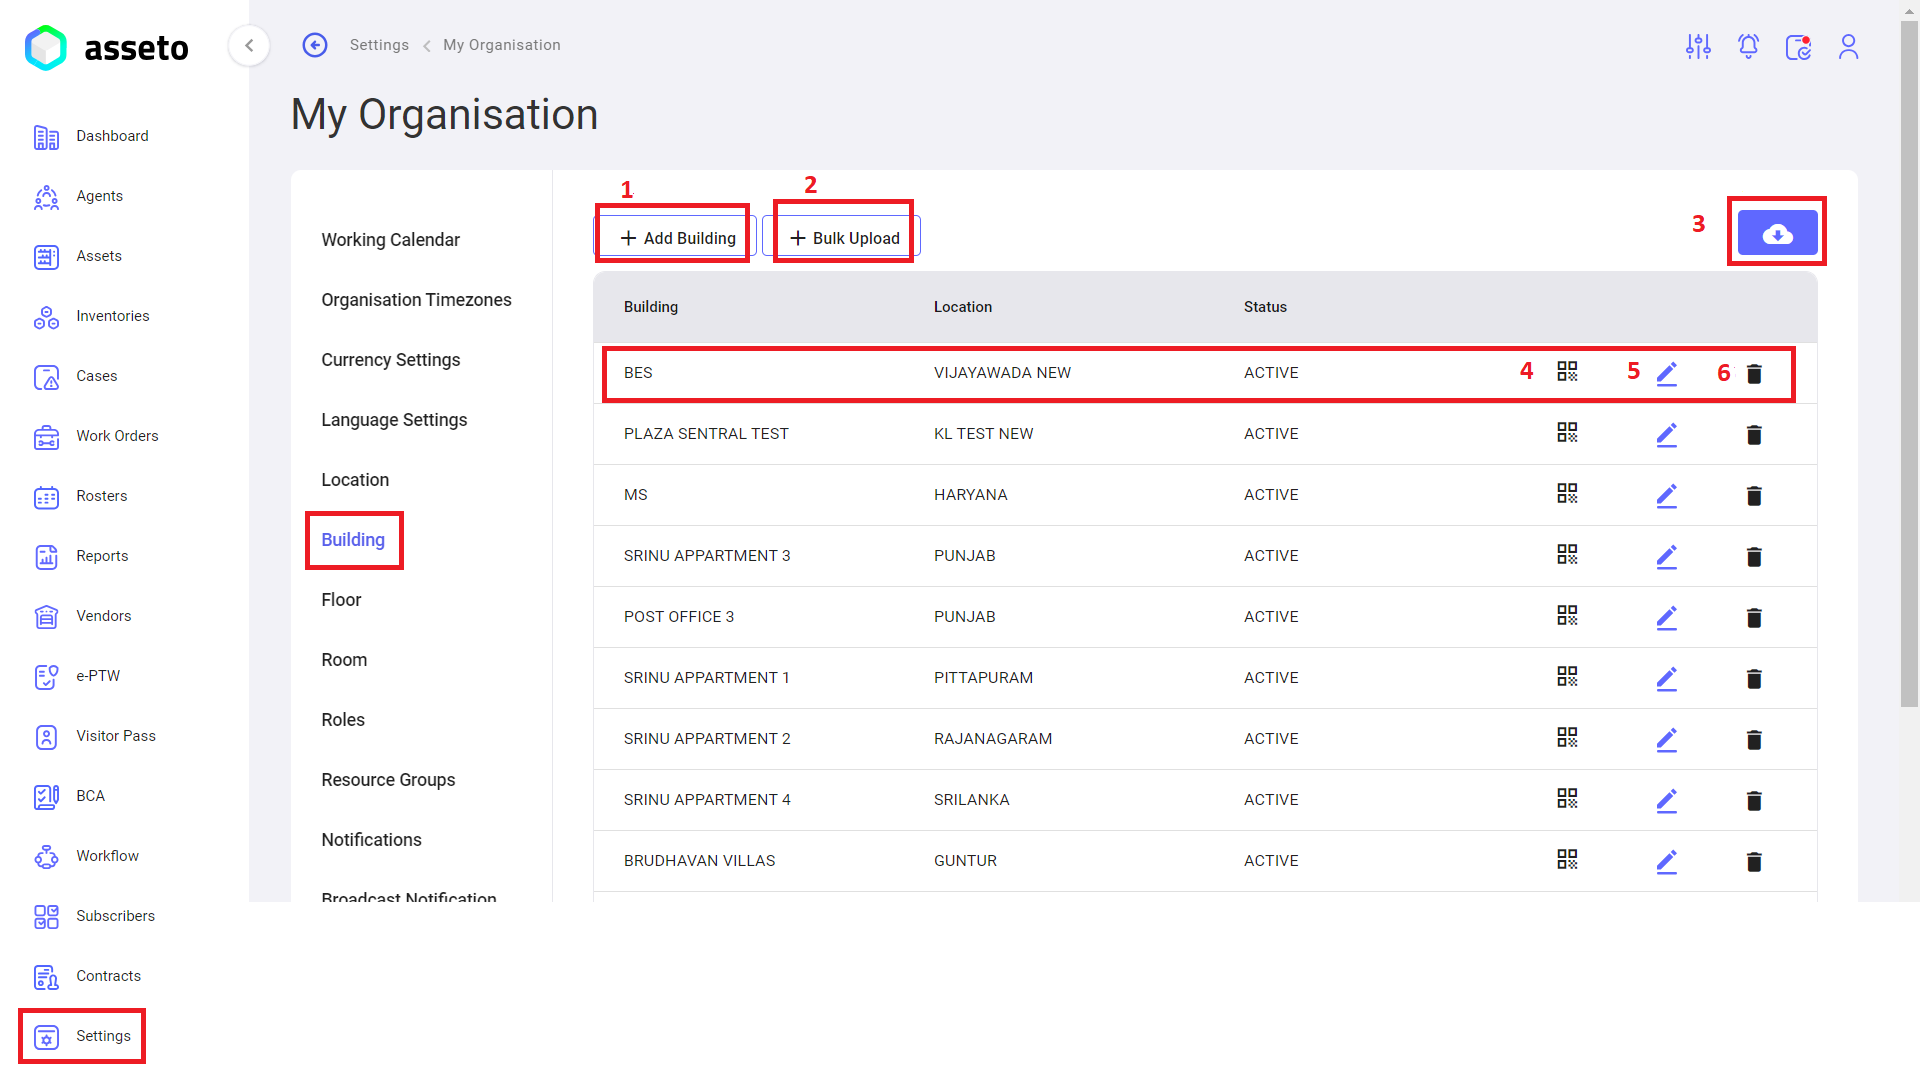1920x1068 pixels.
Task: Click the Bulk Upload button
Action: 844,238
